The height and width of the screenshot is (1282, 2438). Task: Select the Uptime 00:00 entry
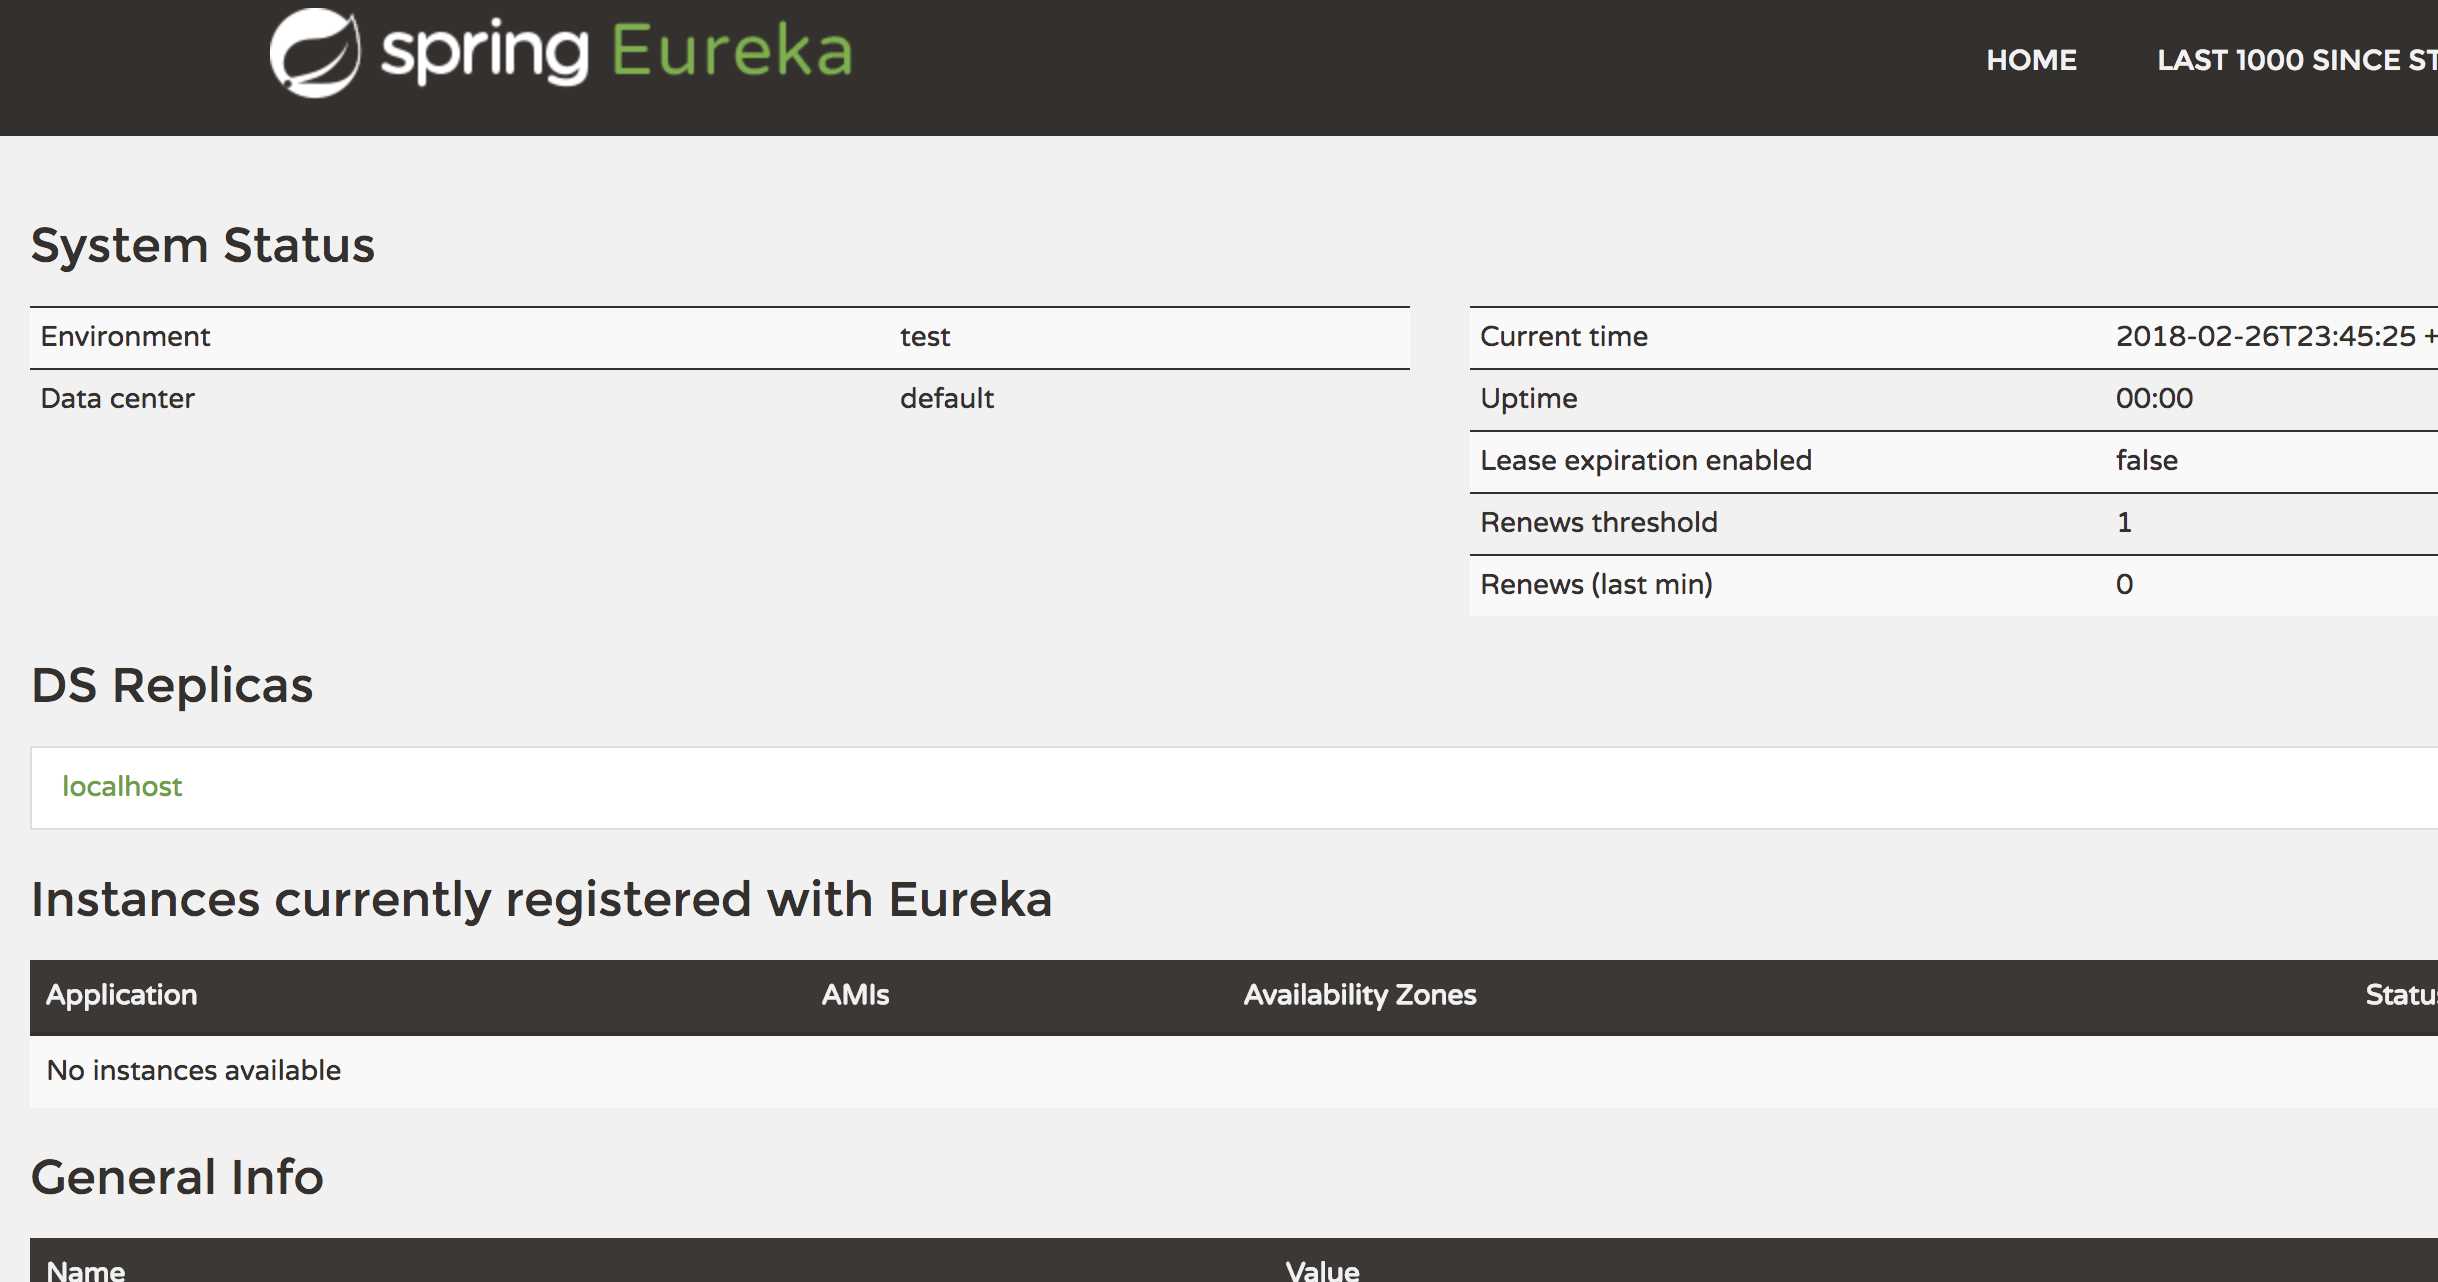click(x=2155, y=398)
